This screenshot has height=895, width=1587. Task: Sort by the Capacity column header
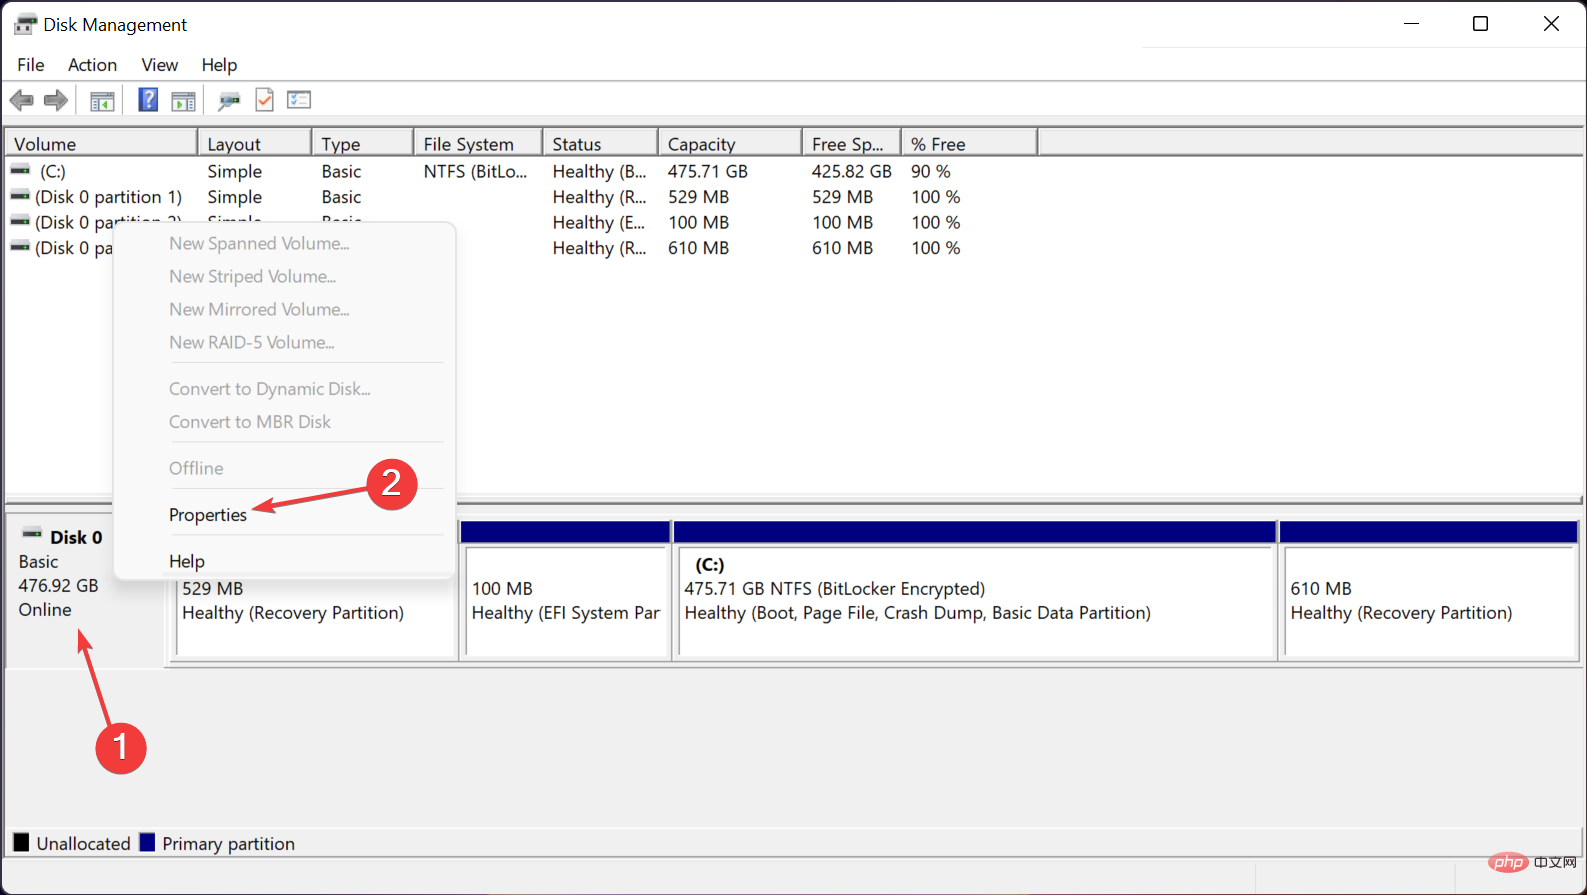(730, 144)
